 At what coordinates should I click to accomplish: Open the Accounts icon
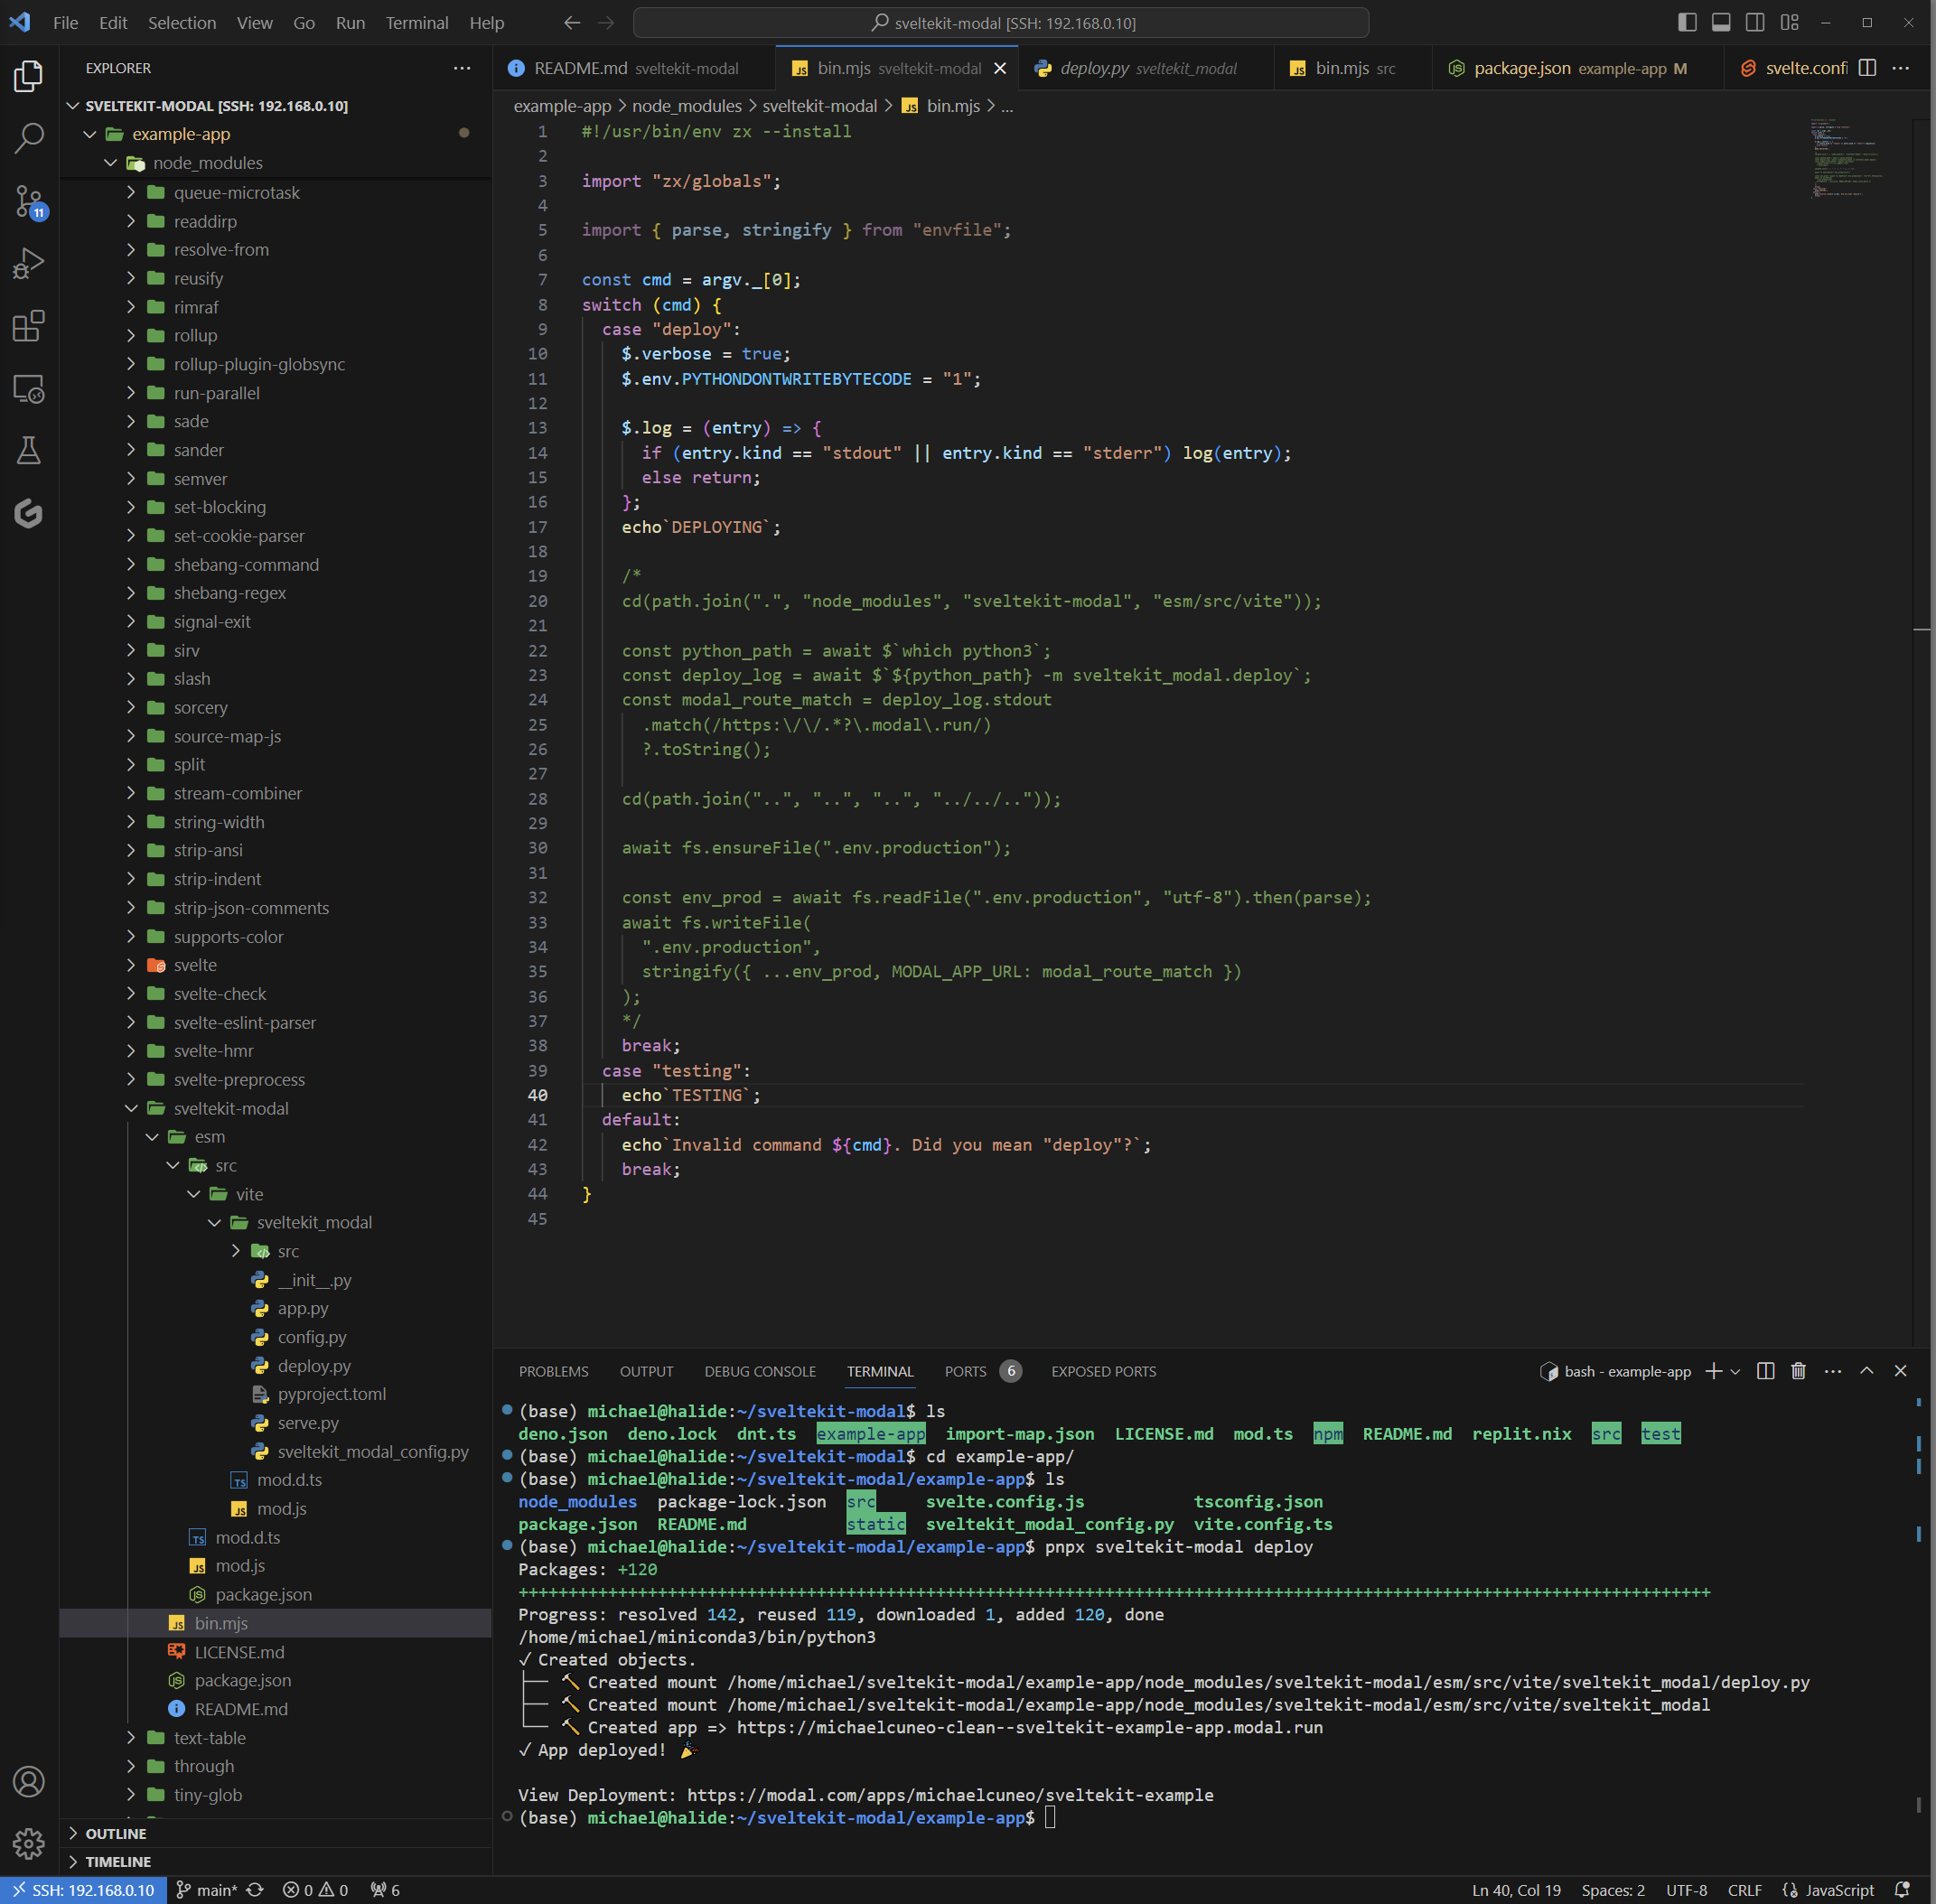pos(29,1781)
